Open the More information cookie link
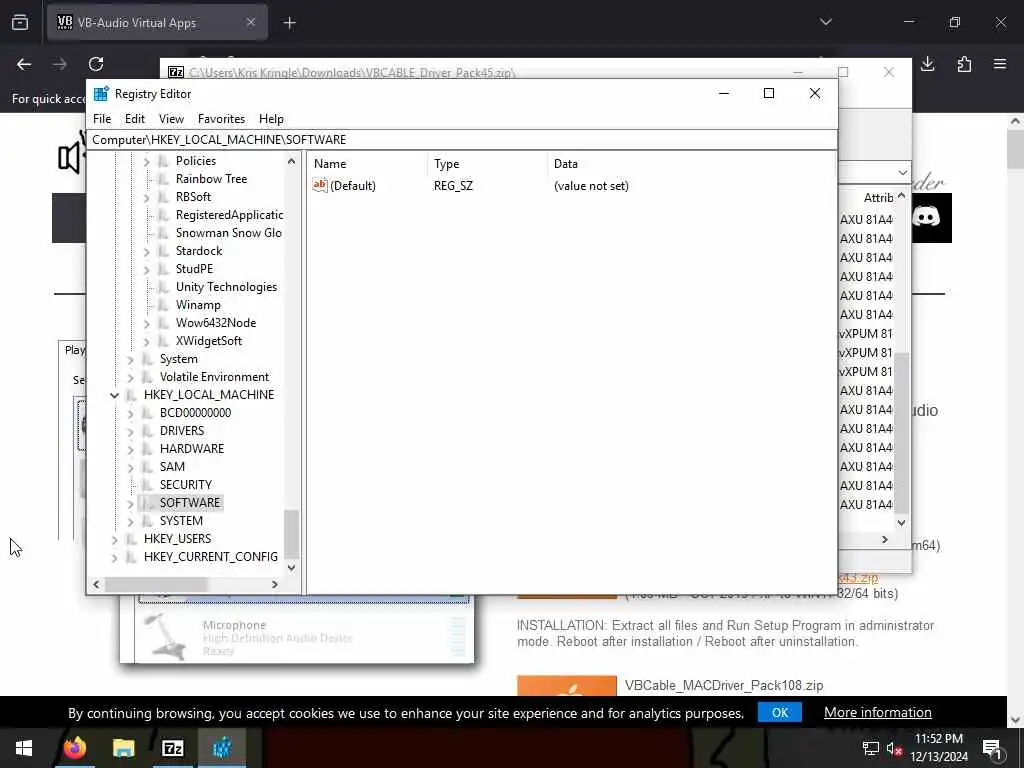 click(x=877, y=712)
